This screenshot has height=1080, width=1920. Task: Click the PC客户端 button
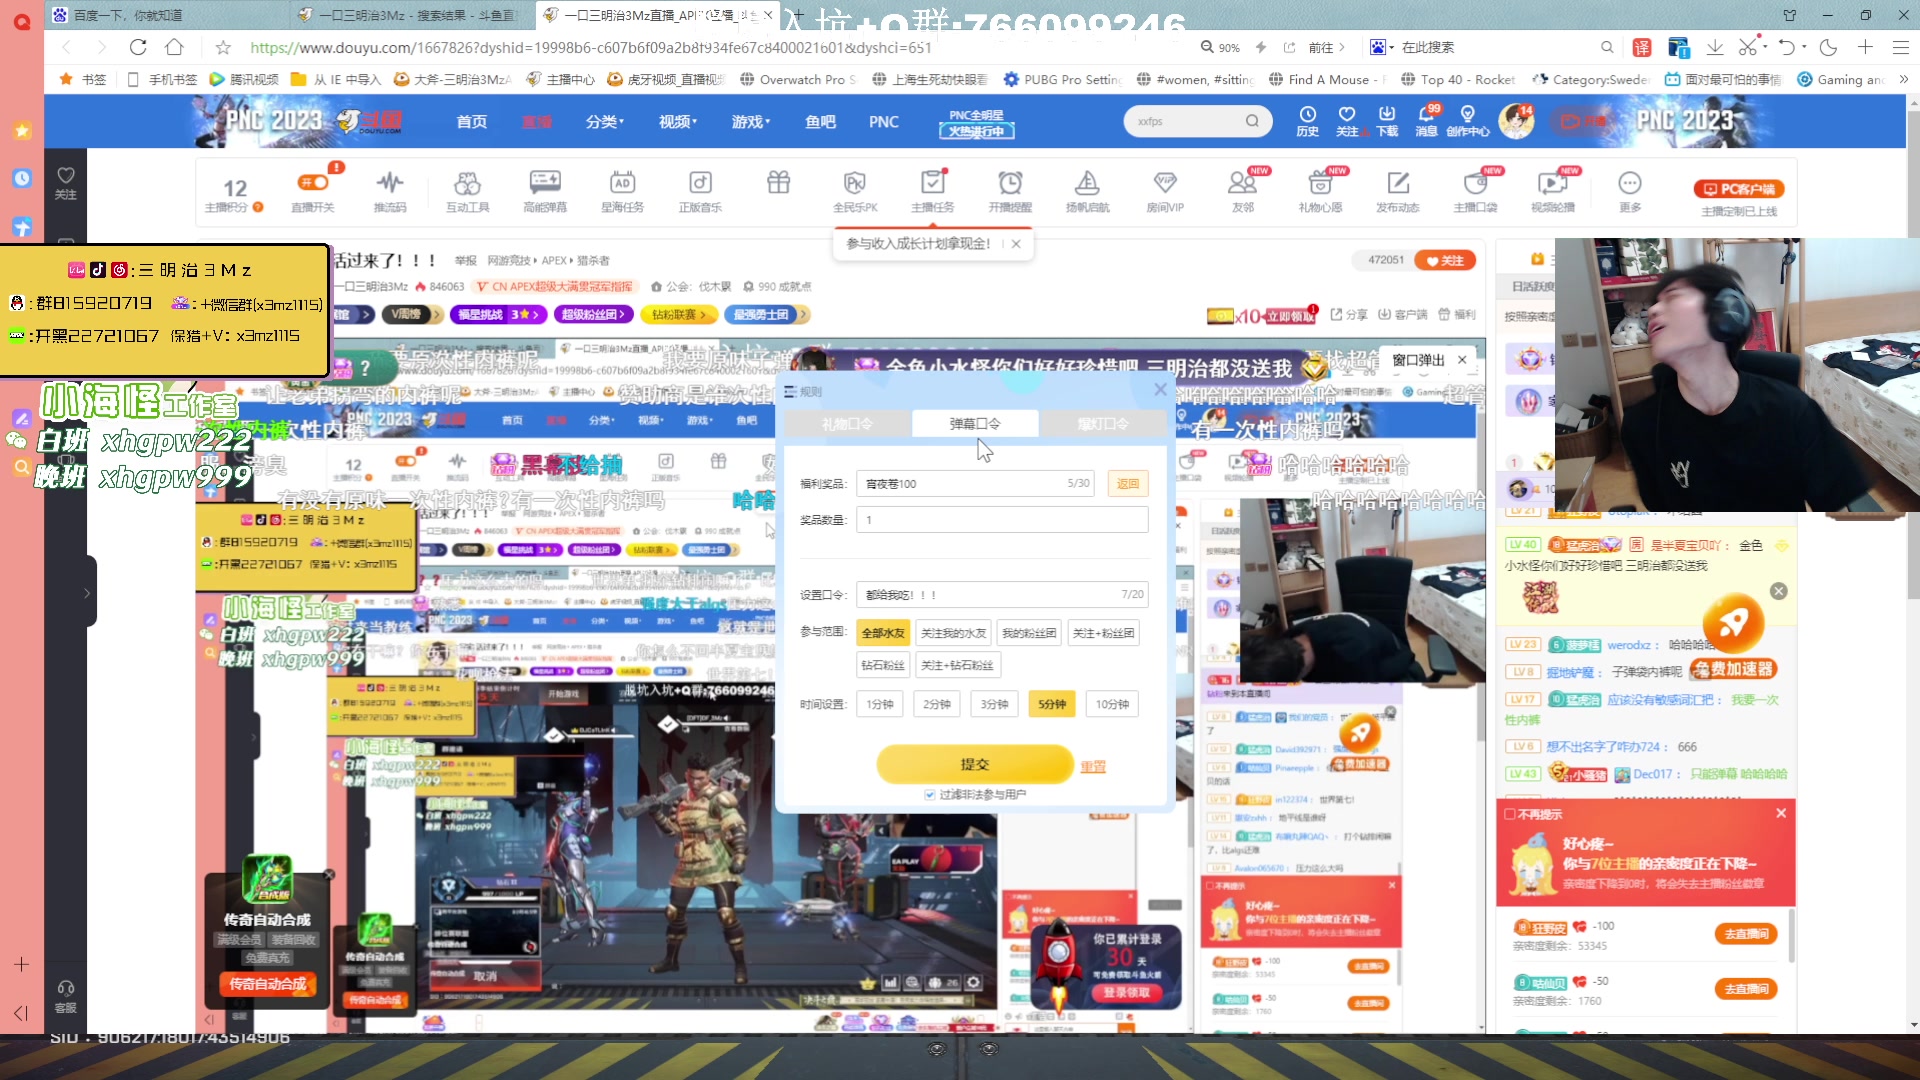[x=1739, y=188]
